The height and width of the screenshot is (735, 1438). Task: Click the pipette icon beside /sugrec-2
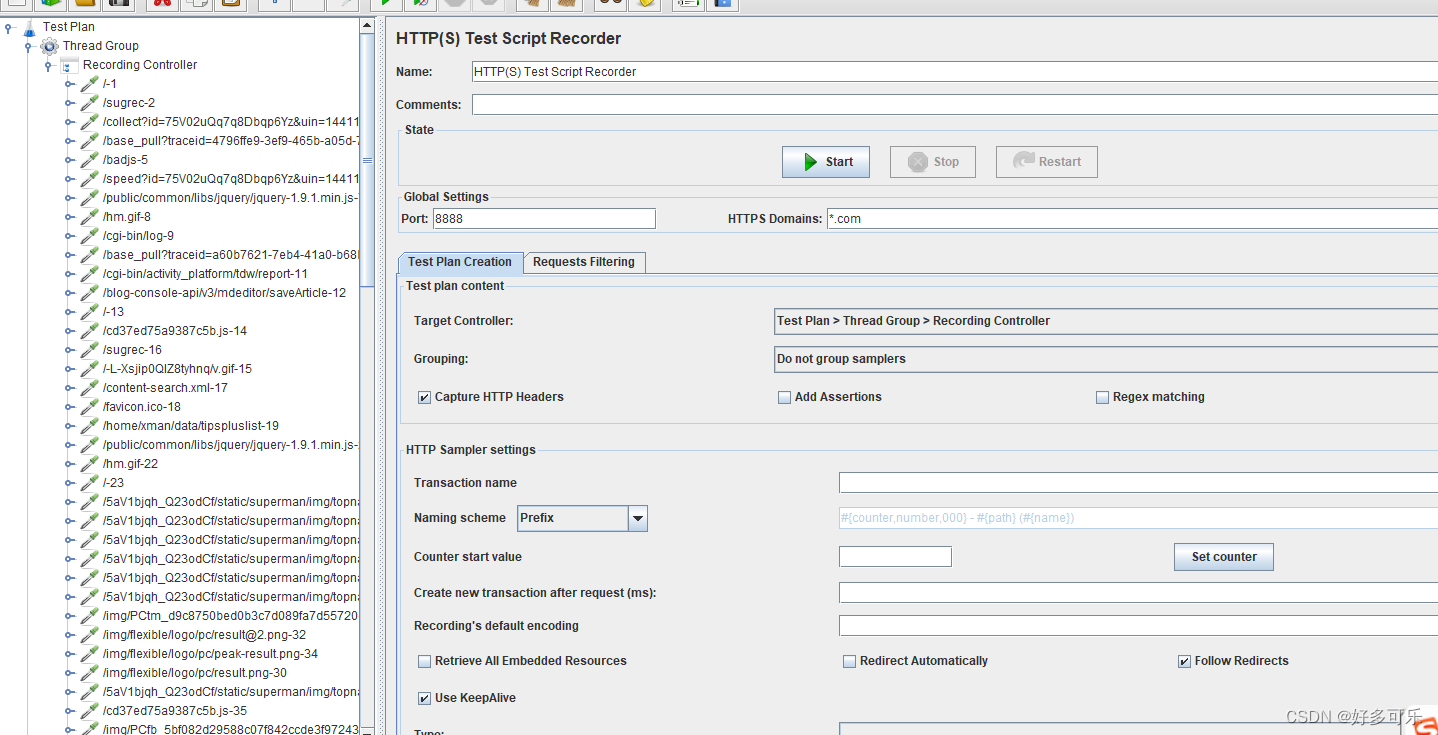[x=89, y=103]
